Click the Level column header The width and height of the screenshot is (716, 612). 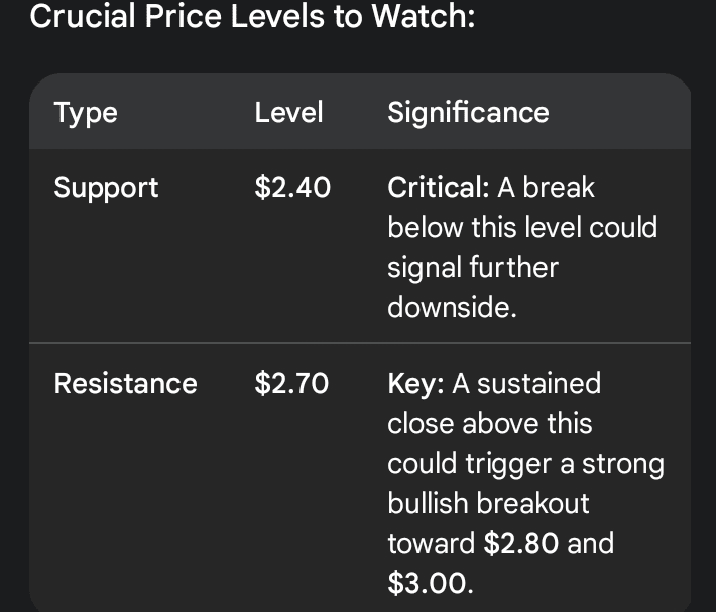pyautogui.click(x=288, y=112)
